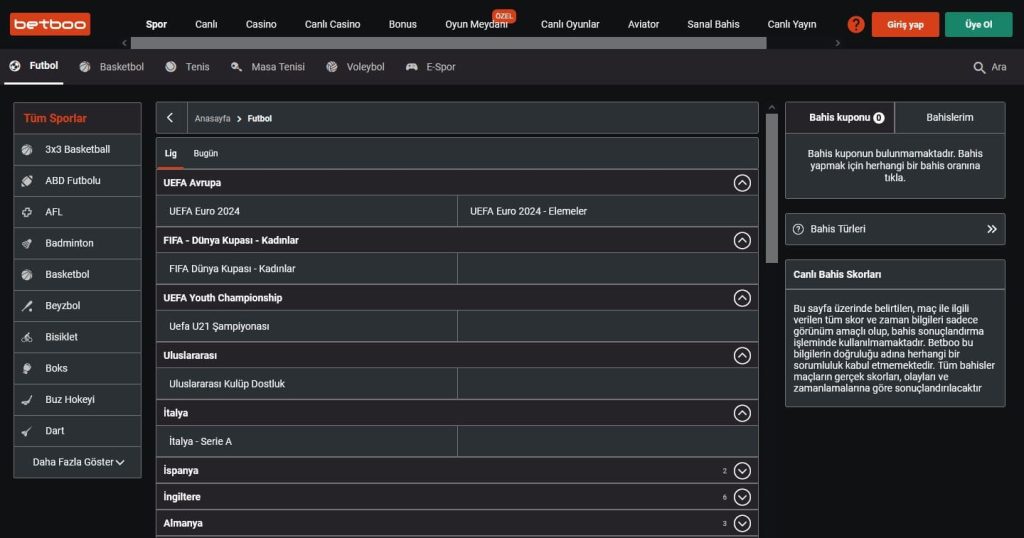The width and height of the screenshot is (1024, 538).
Task: Open UEFA Euro 2024 - Elemeler league
Action: (x=608, y=212)
